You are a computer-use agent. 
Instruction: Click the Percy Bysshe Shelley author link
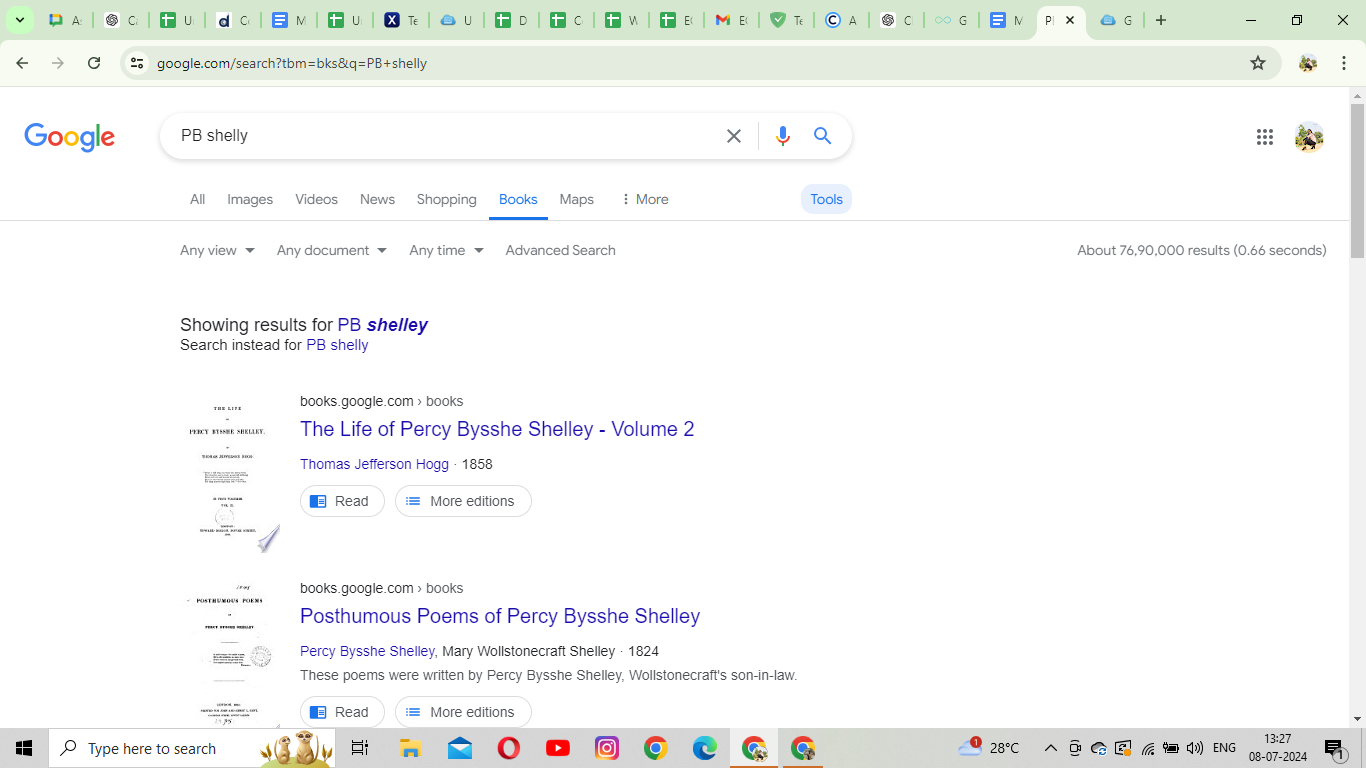coord(367,651)
